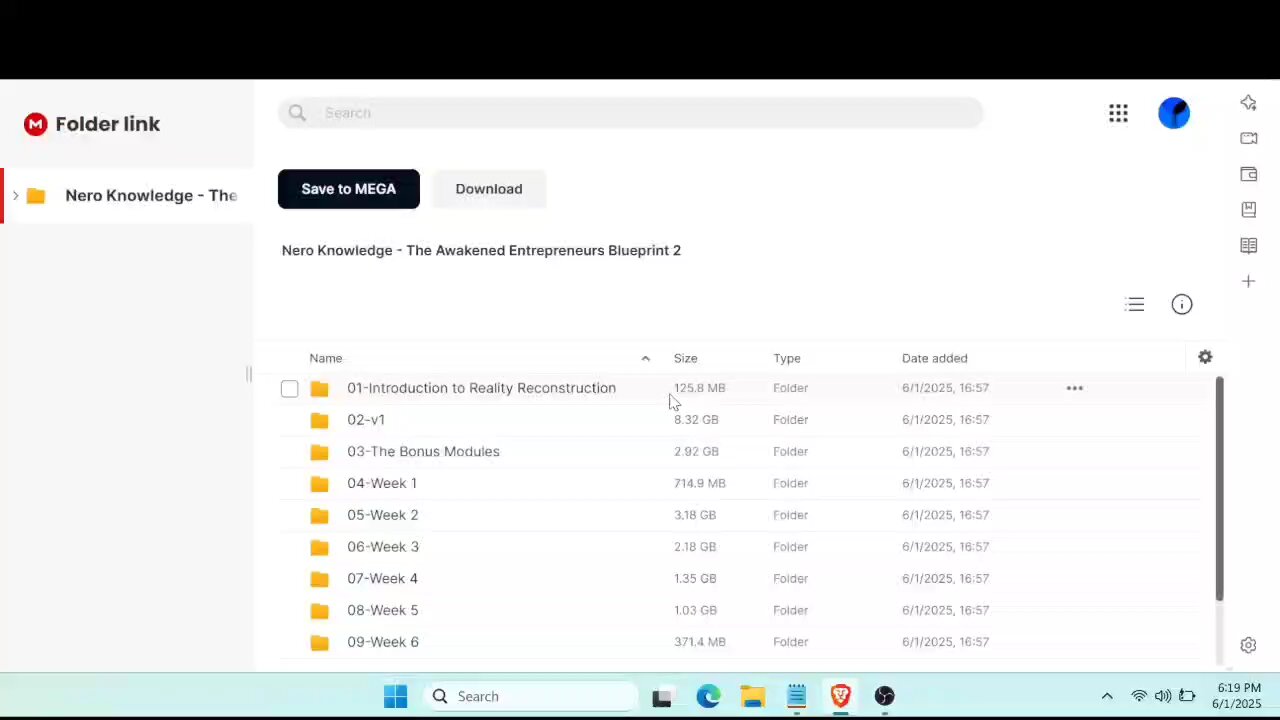Click the sidebar star sparkle icon
Image resolution: width=1280 pixels, height=720 pixels.
1249,102
